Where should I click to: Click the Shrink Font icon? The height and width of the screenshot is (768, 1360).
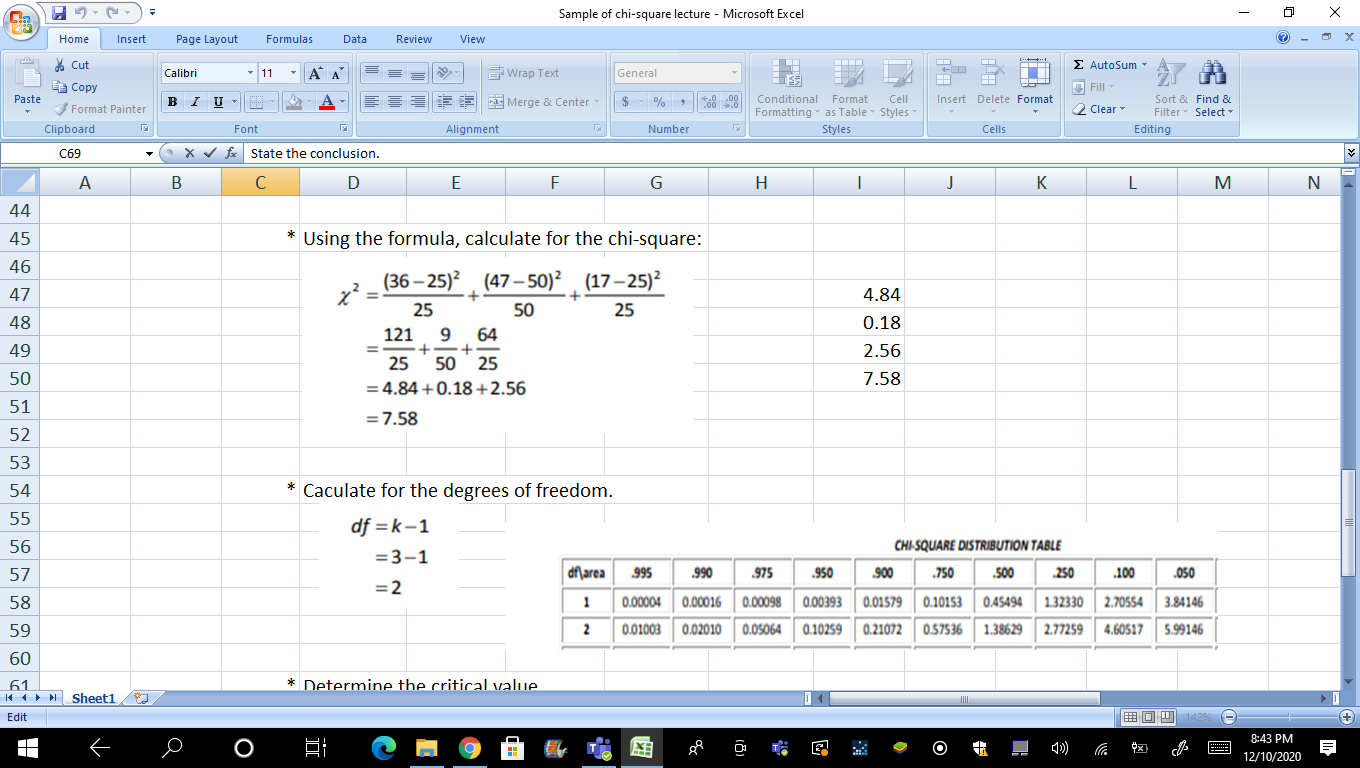tap(337, 73)
